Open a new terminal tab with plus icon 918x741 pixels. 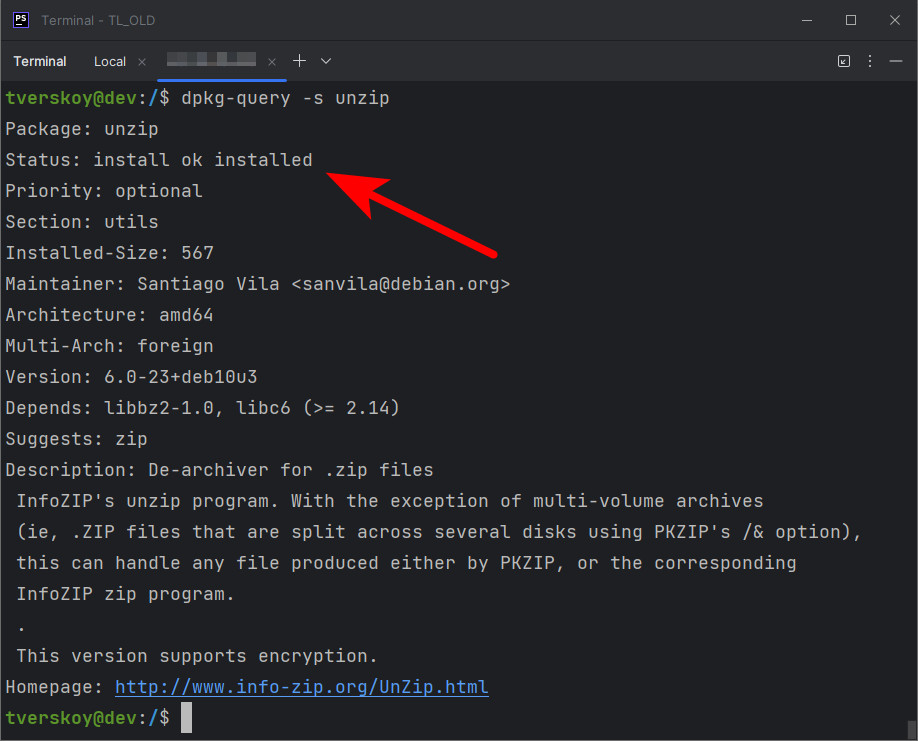coord(299,61)
